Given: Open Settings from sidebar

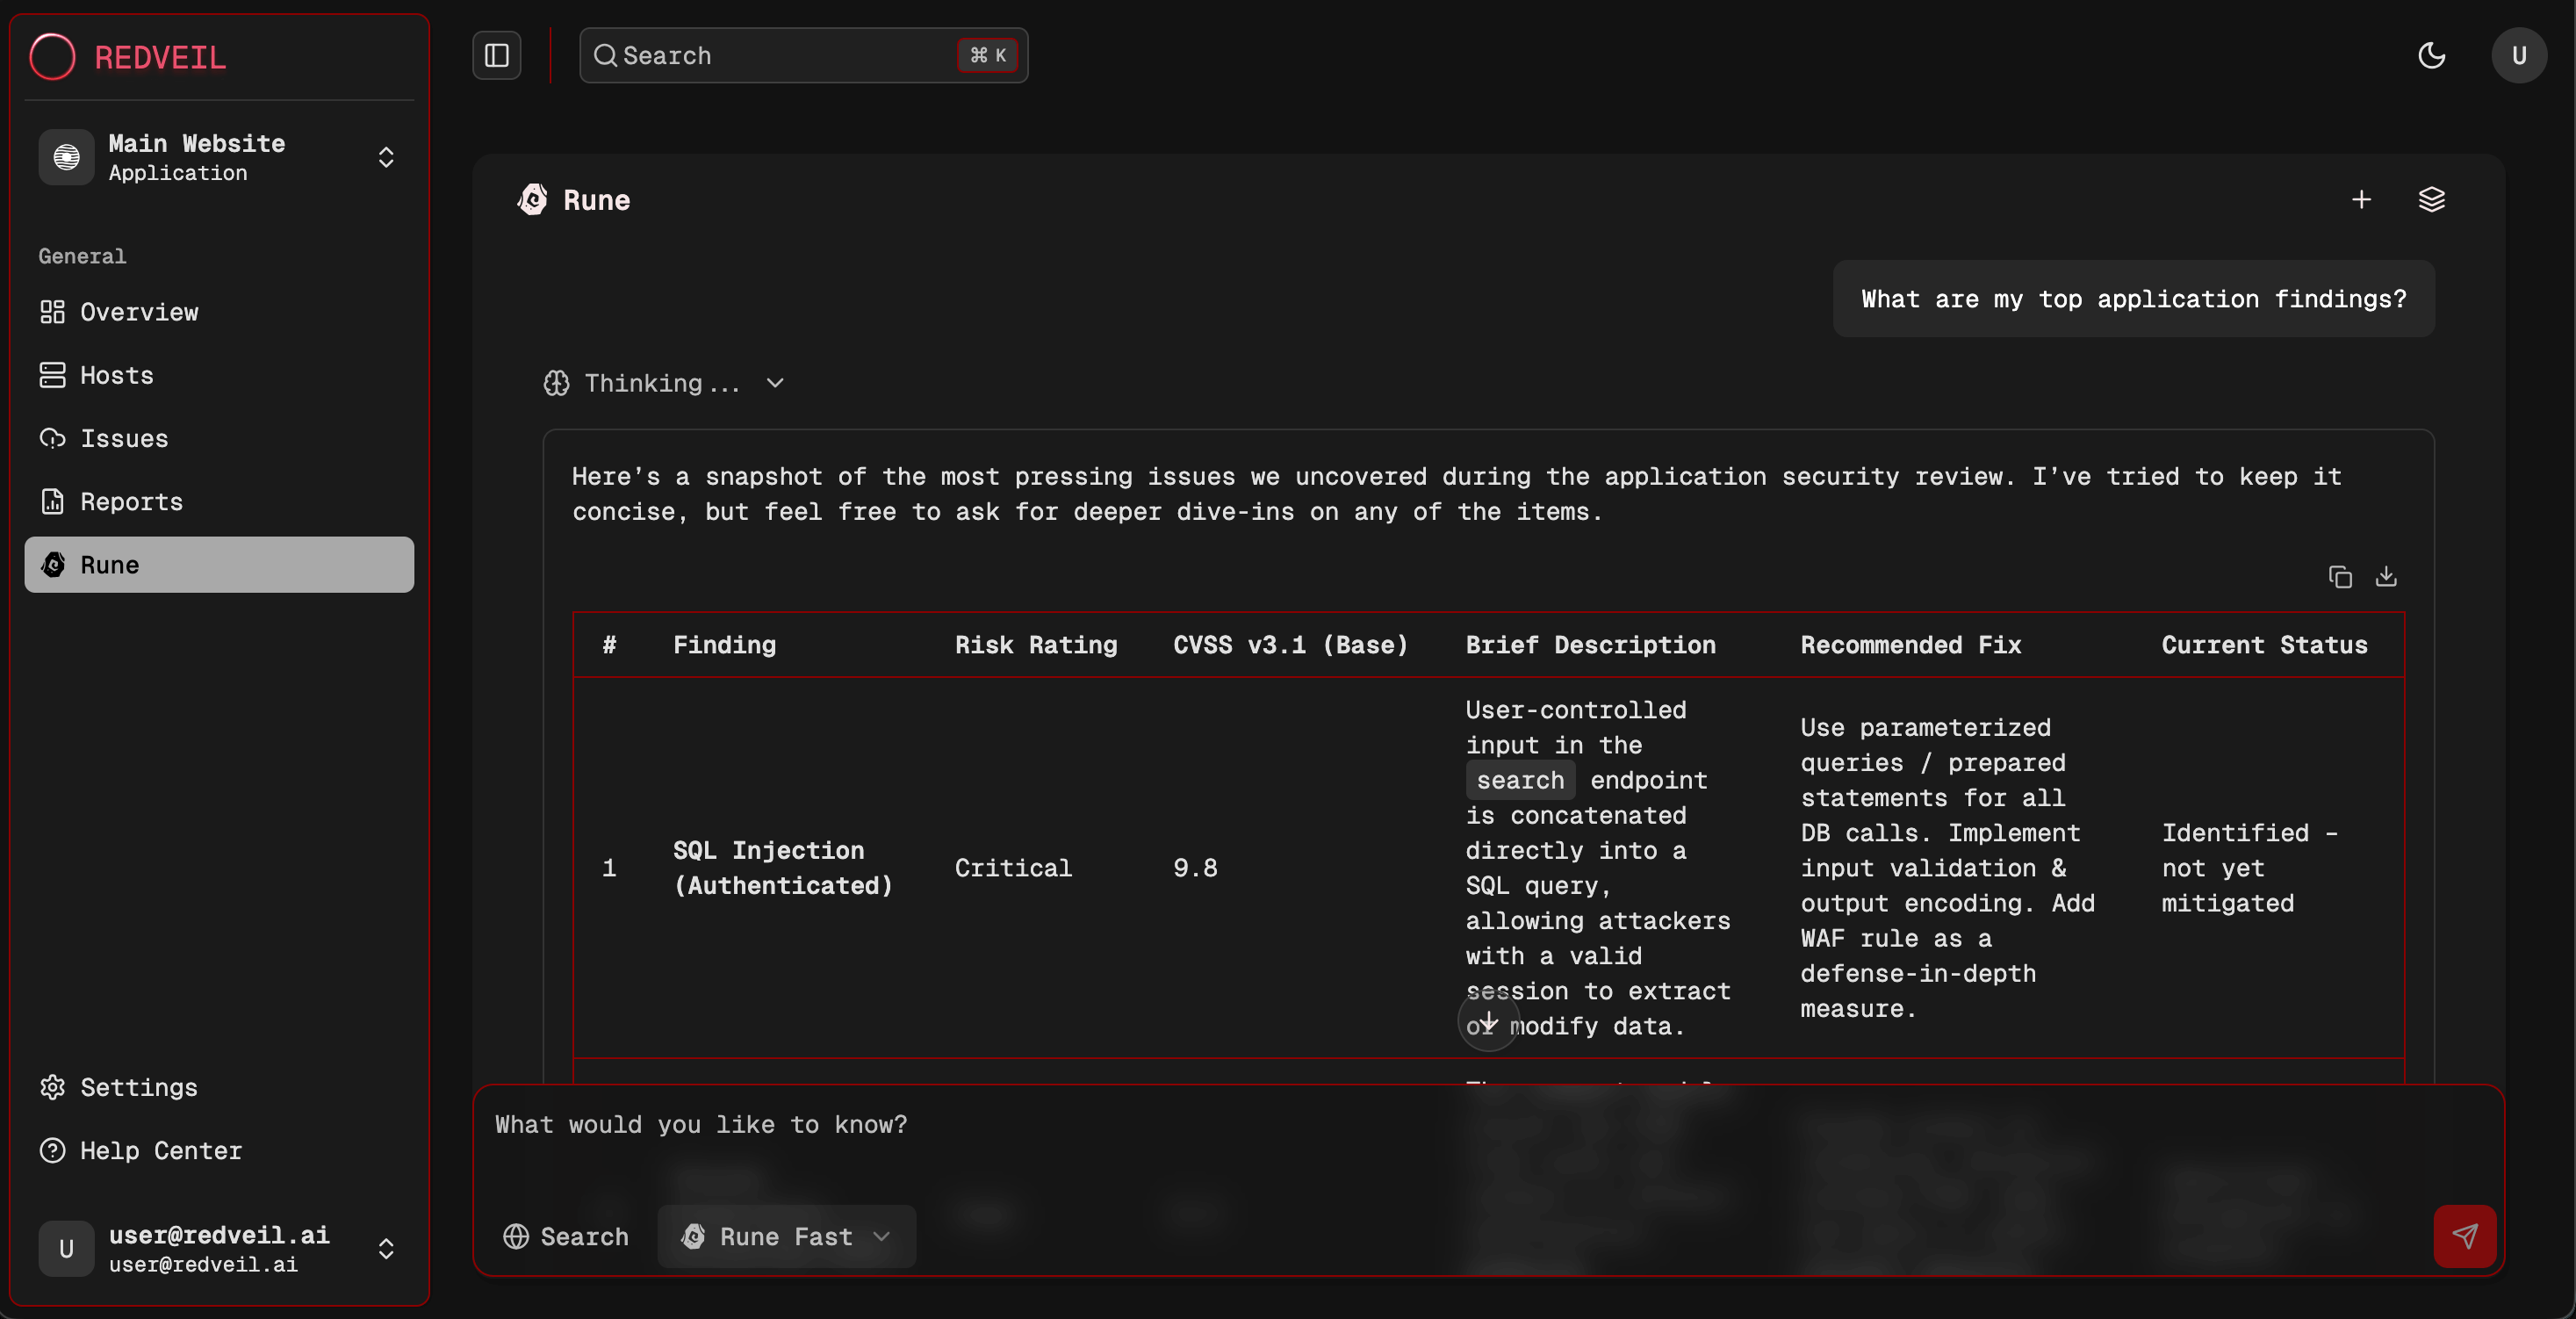Looking at the screenshot, I should 138,1087.
